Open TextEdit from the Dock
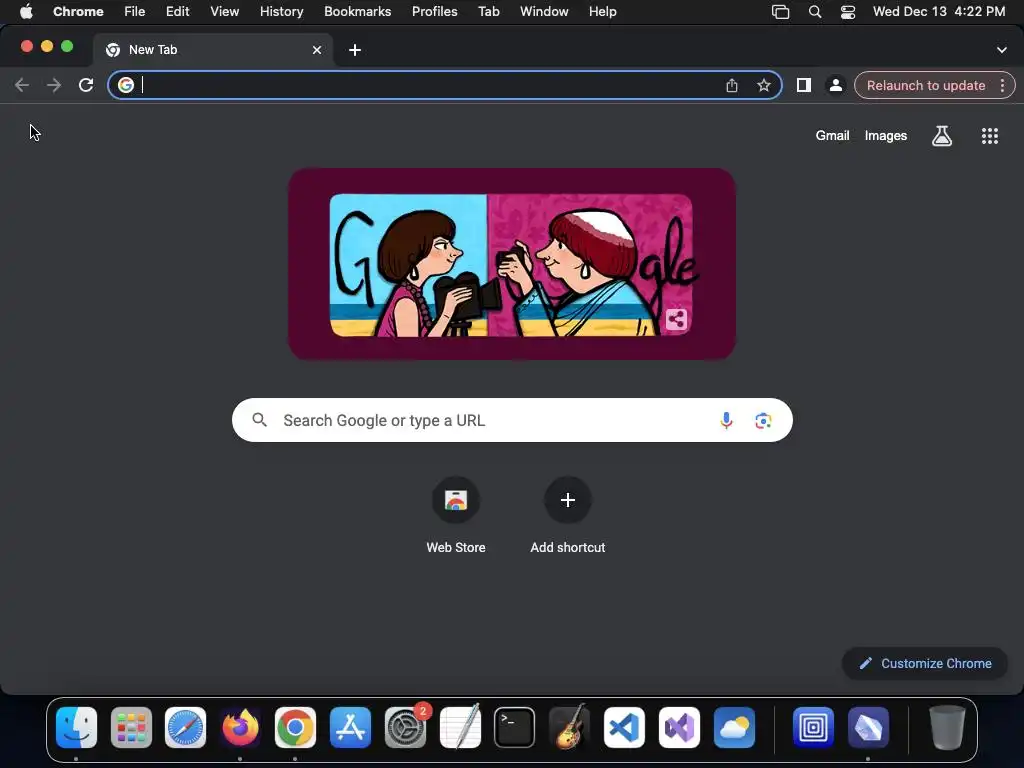Image resolution: width=1024 pixels, height=768 pixels. (460, 727)
